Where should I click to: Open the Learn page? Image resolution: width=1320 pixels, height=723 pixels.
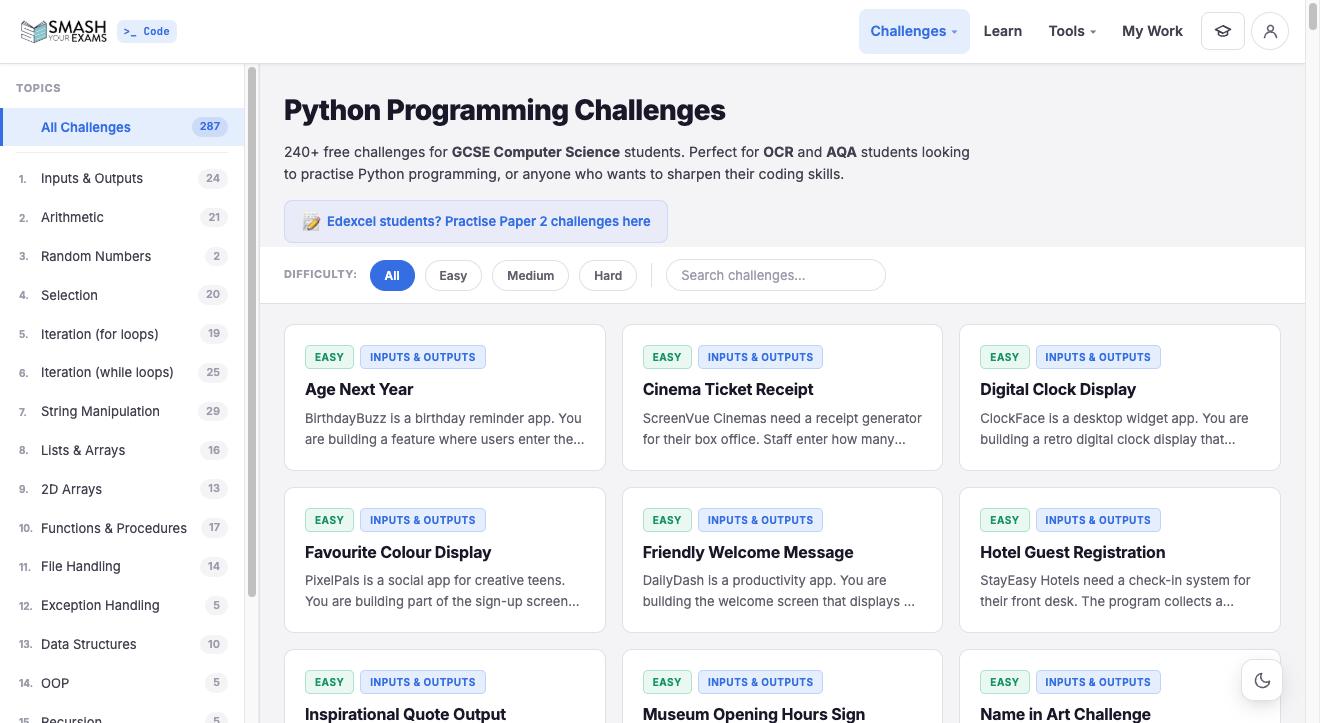1002,31
